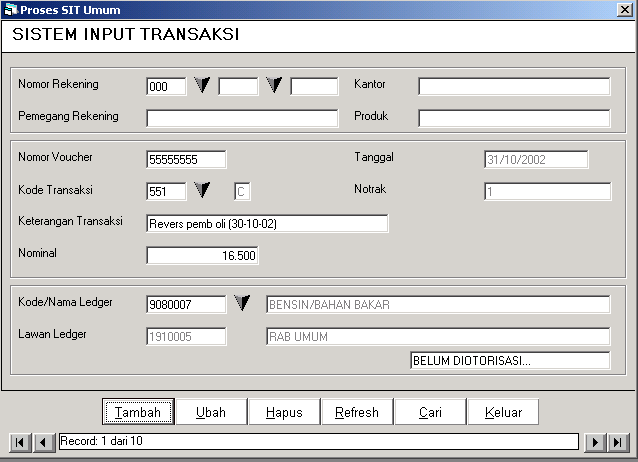Image resolution: width=638 pixels, height=462 pixels.
Task: Click the Kantor input field
Action: click(x=514, y=86)
